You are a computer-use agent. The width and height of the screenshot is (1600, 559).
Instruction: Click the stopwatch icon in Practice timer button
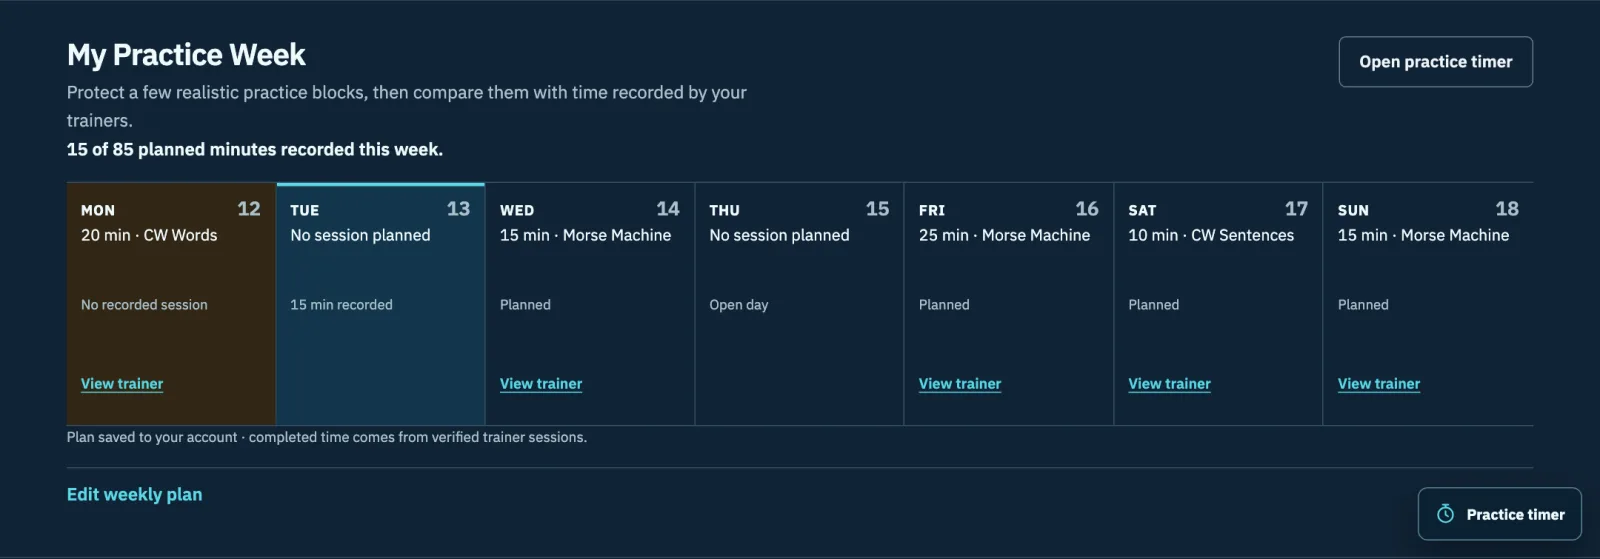[x=1445, y=514]
